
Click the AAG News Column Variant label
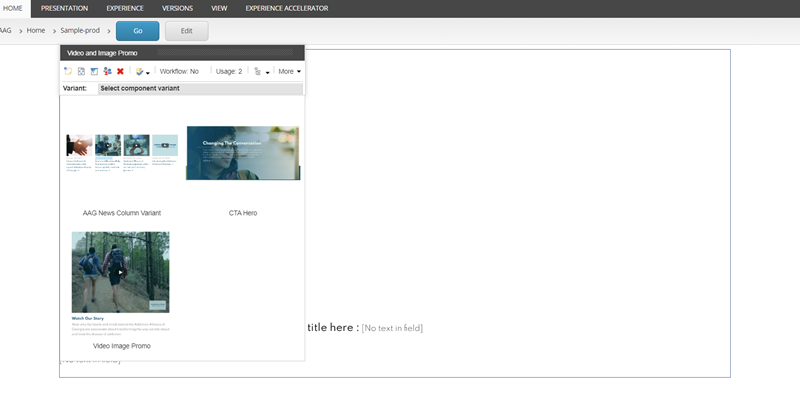click(122, 213)
